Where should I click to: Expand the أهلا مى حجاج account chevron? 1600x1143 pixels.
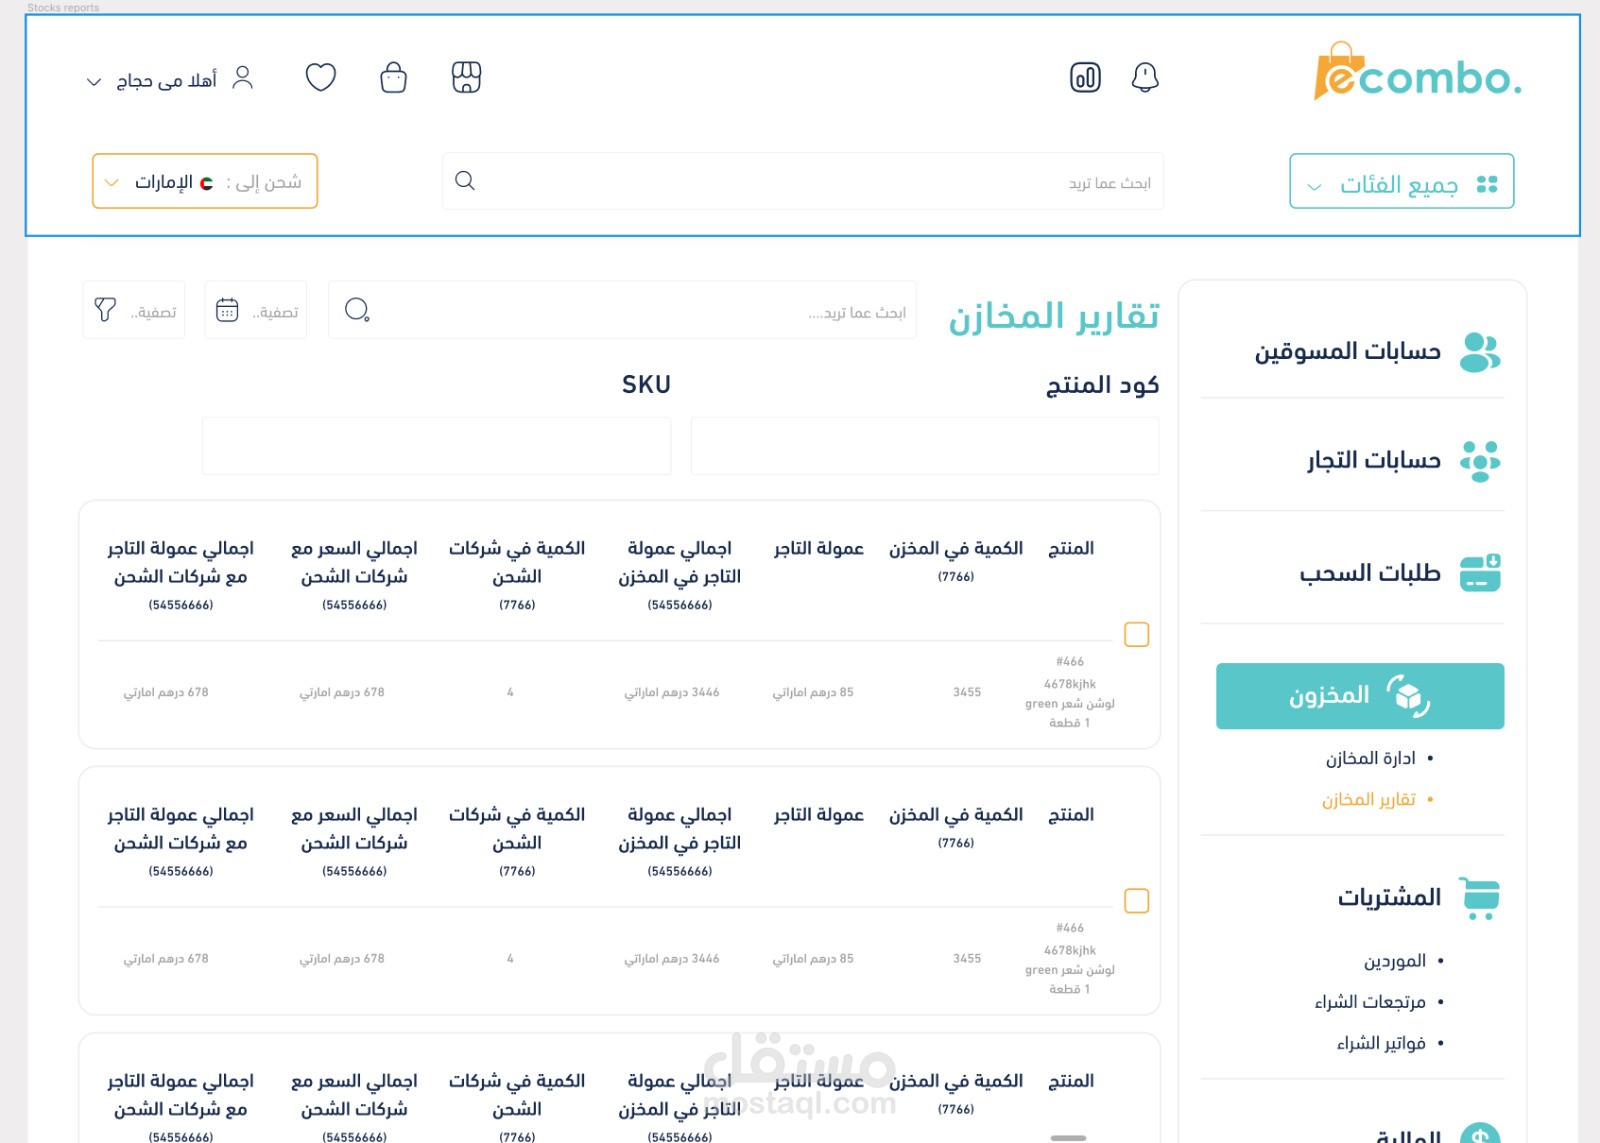click(x=94, y=81)
